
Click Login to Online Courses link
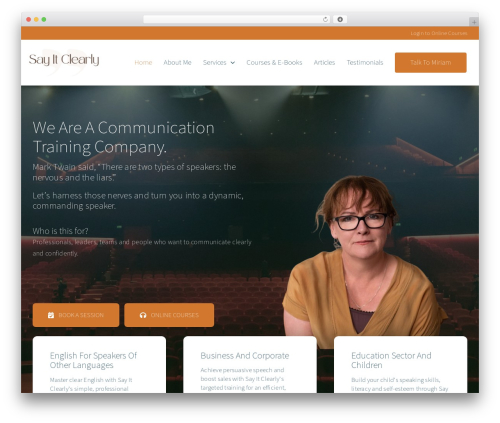point(439,33)
